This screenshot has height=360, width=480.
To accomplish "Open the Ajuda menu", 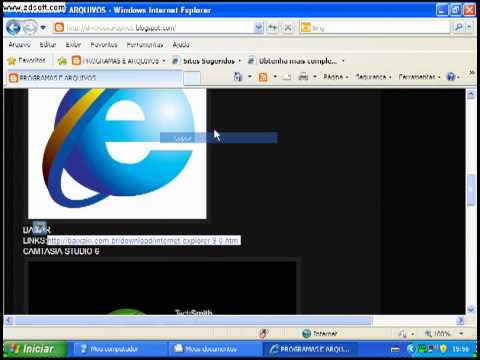I will 181,45.
